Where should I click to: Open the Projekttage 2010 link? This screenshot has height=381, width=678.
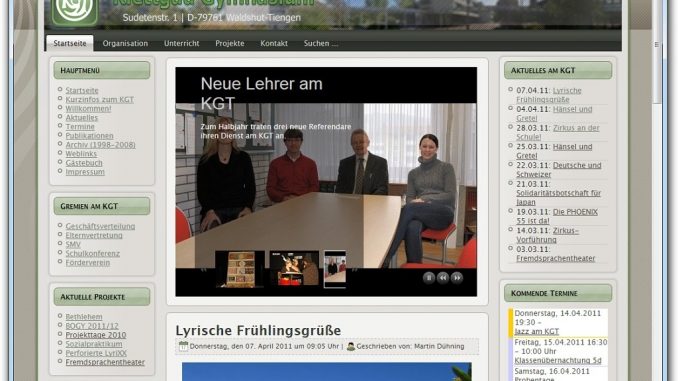tap(96, 335)
